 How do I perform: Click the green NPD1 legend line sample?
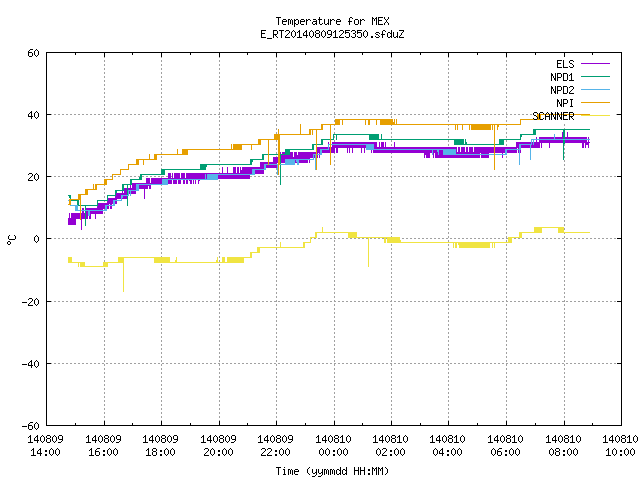pyautogui.click(x=595, y=76)
